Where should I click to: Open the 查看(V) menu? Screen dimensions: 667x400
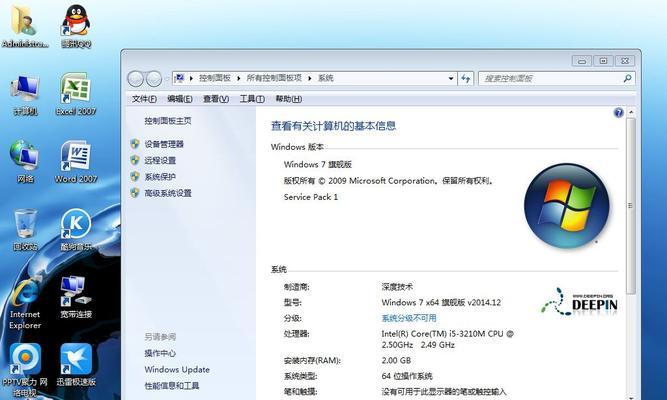click(x=216, y=99)
